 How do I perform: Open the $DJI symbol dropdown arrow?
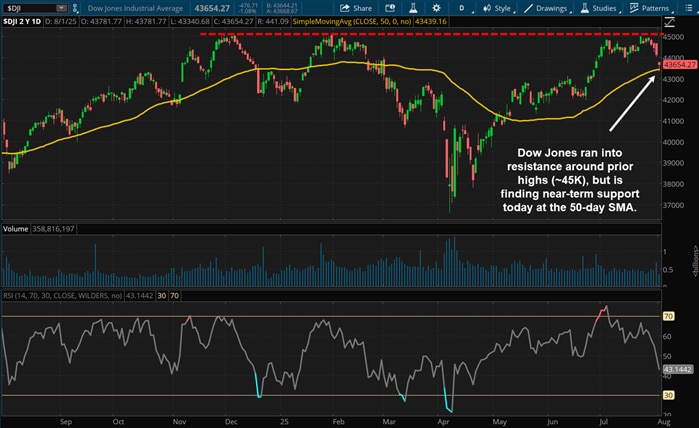[62, 8]
